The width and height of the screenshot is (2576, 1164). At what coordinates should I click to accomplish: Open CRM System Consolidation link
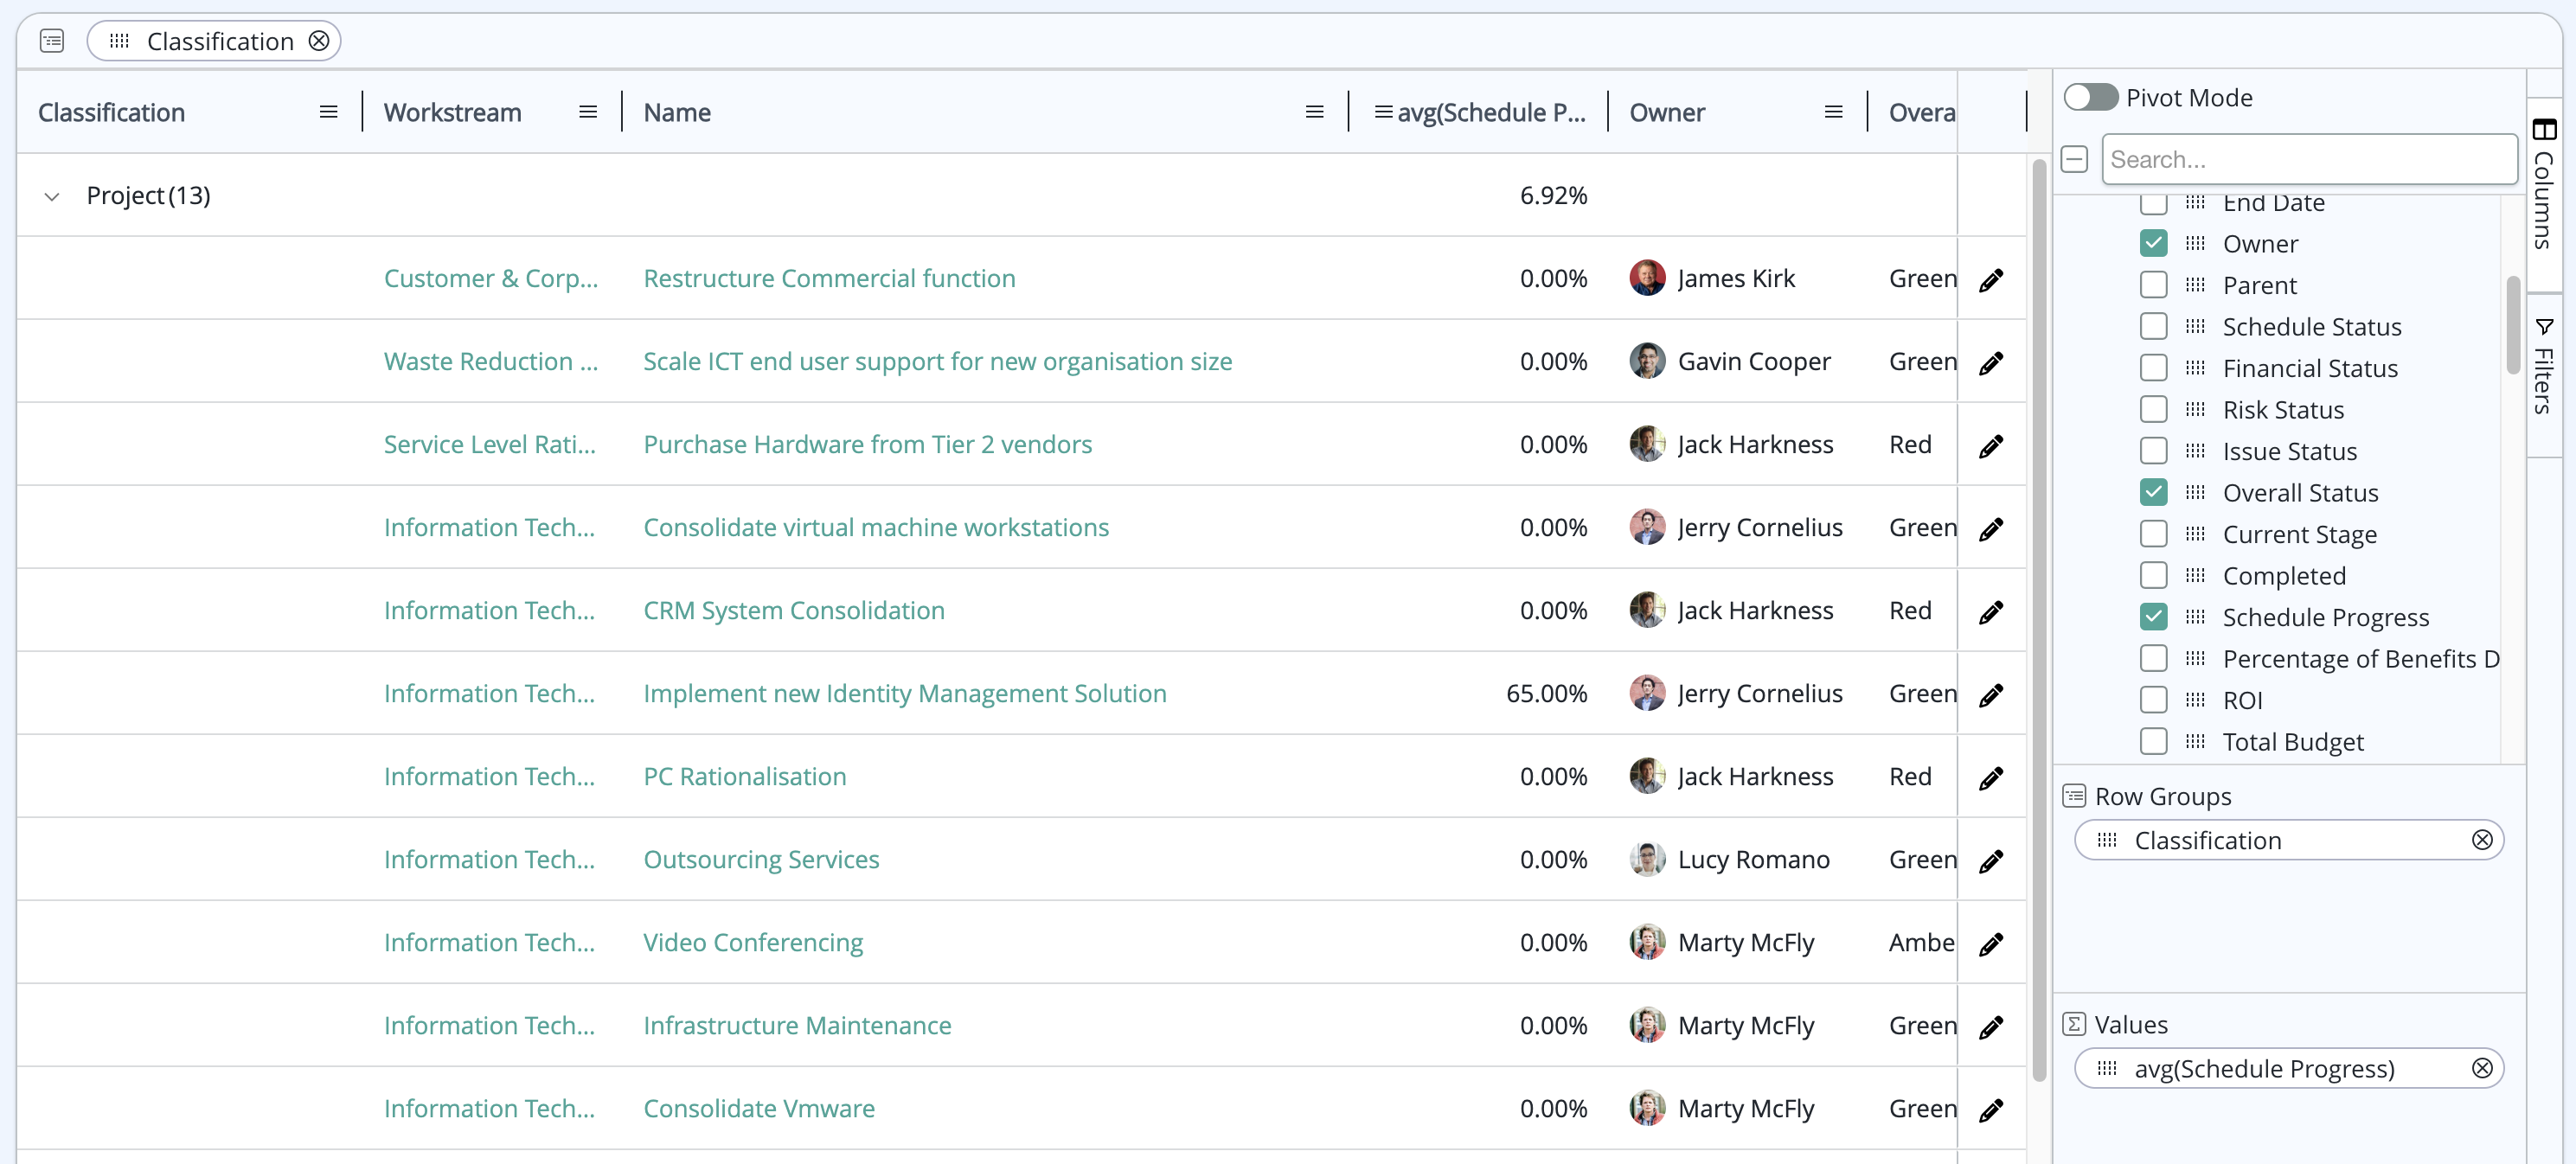tap(793, 610)
